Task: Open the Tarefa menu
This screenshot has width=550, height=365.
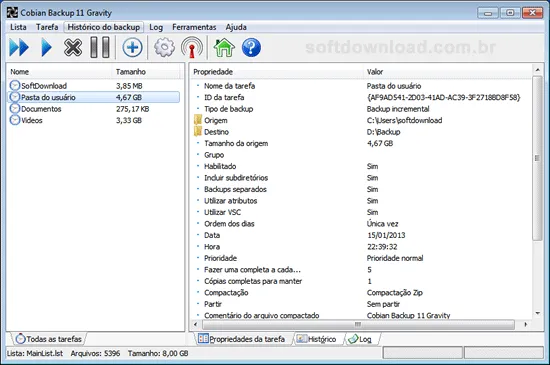Action: 47,27
